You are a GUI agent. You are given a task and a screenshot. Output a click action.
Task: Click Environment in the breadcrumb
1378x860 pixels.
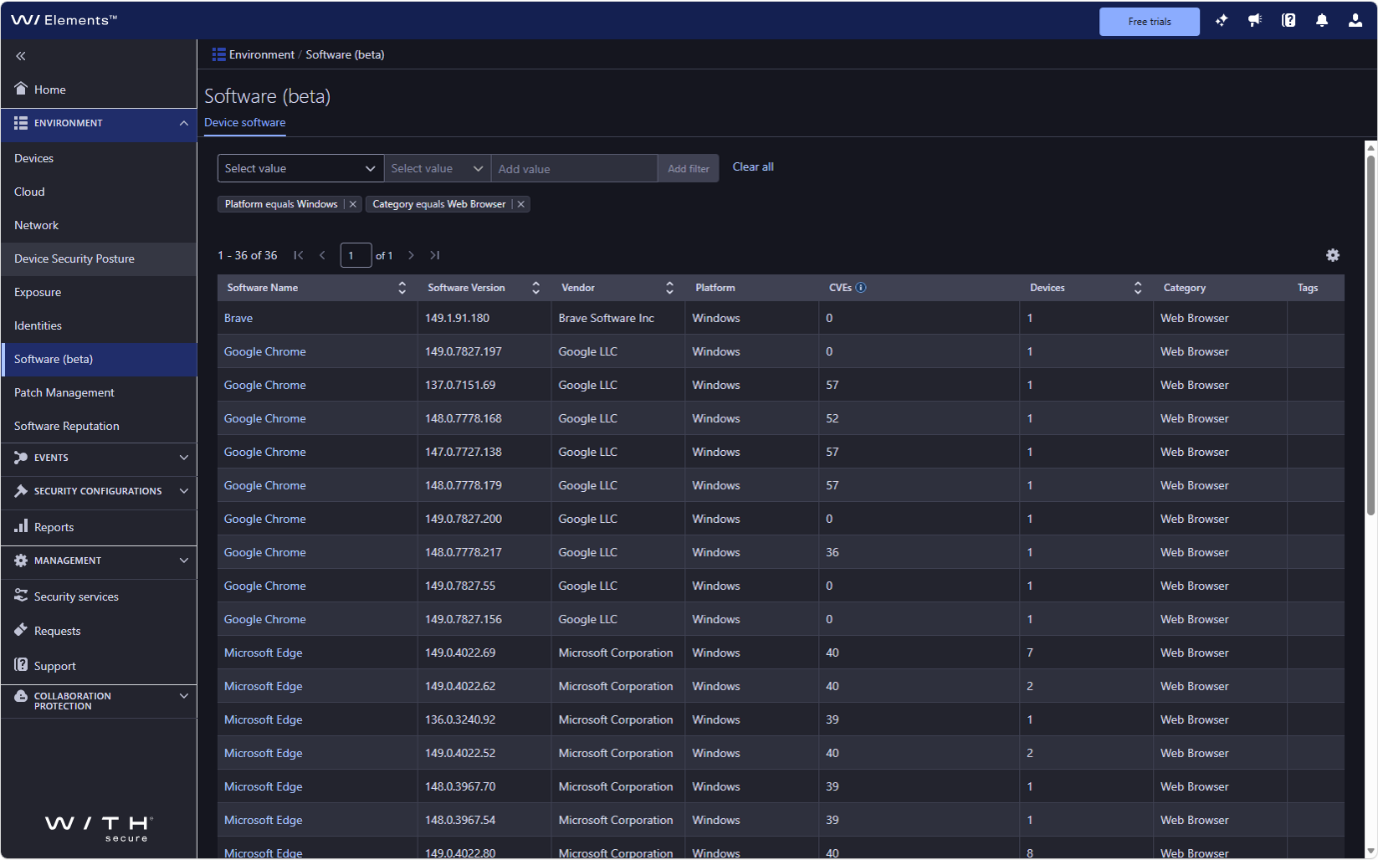(262, 55)
